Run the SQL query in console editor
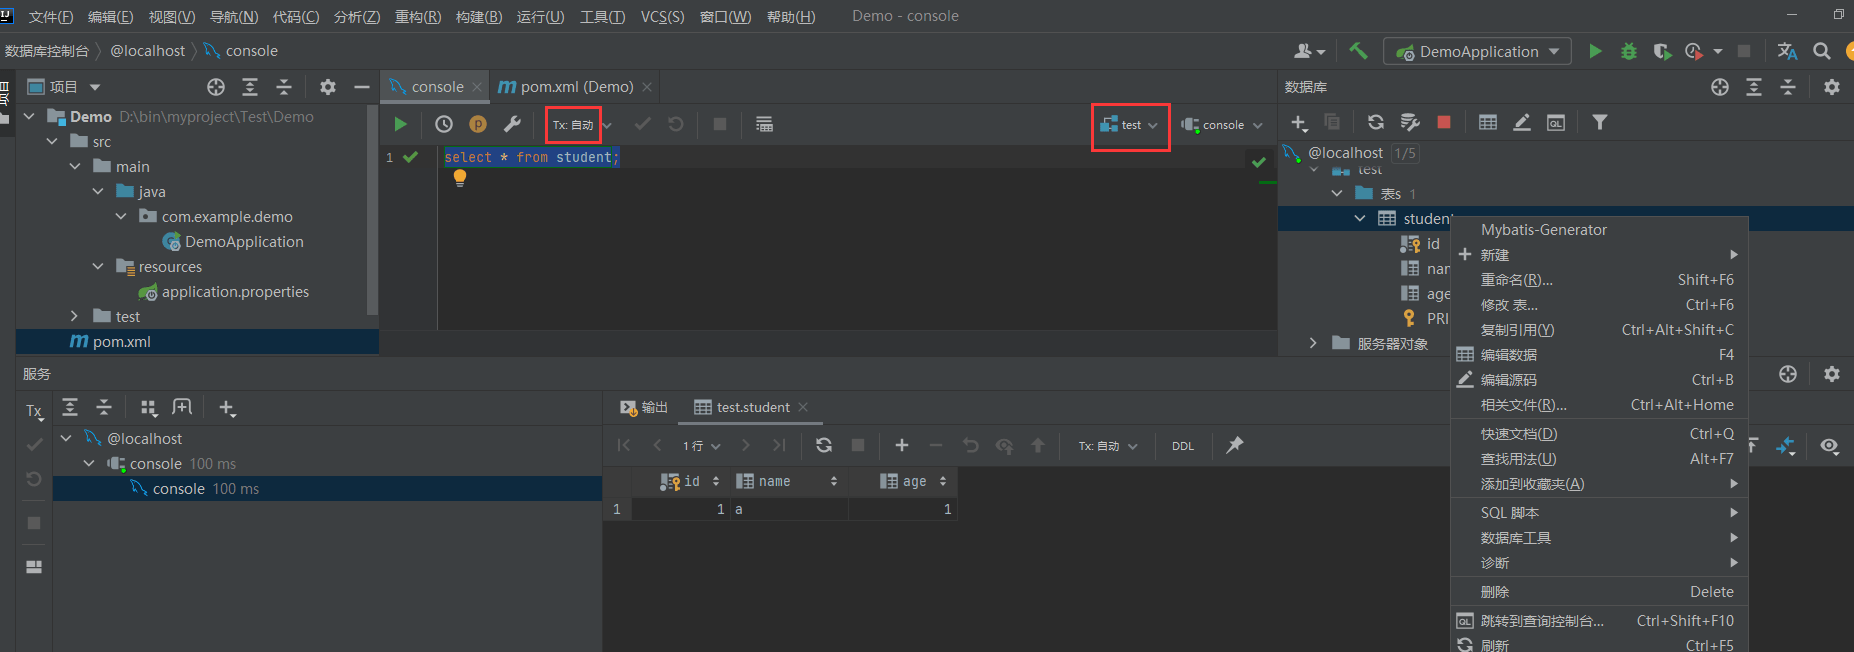This screenshot has height=652, width=1854. pos(400,124)
